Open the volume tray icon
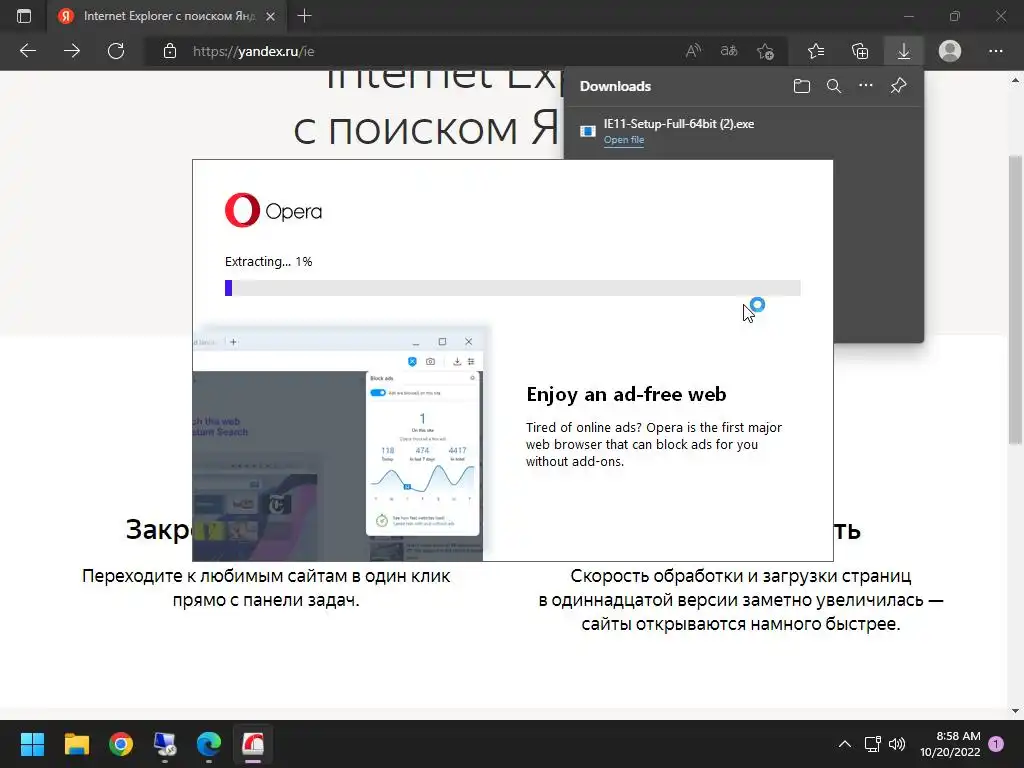 point(897,744)
